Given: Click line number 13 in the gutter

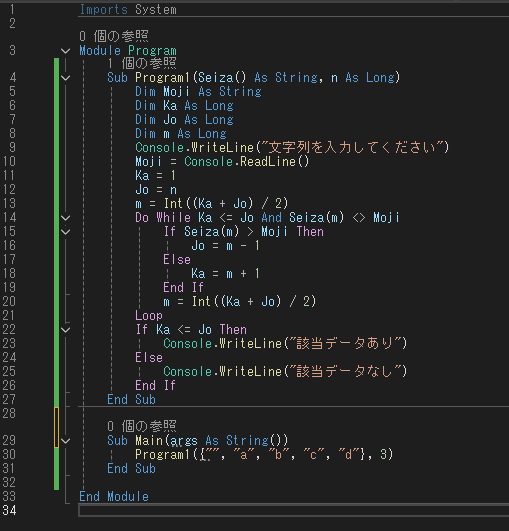Looking at the screenshot, I should click(x=9, y=203).
